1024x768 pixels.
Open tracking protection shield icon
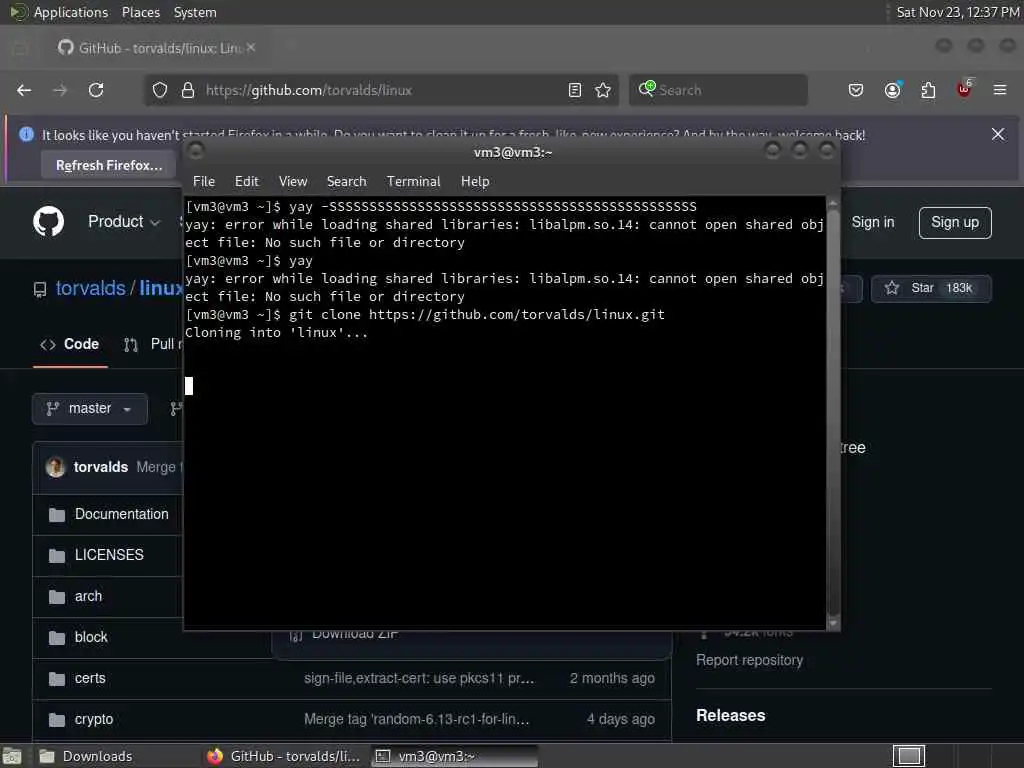[x=160, y=90]
